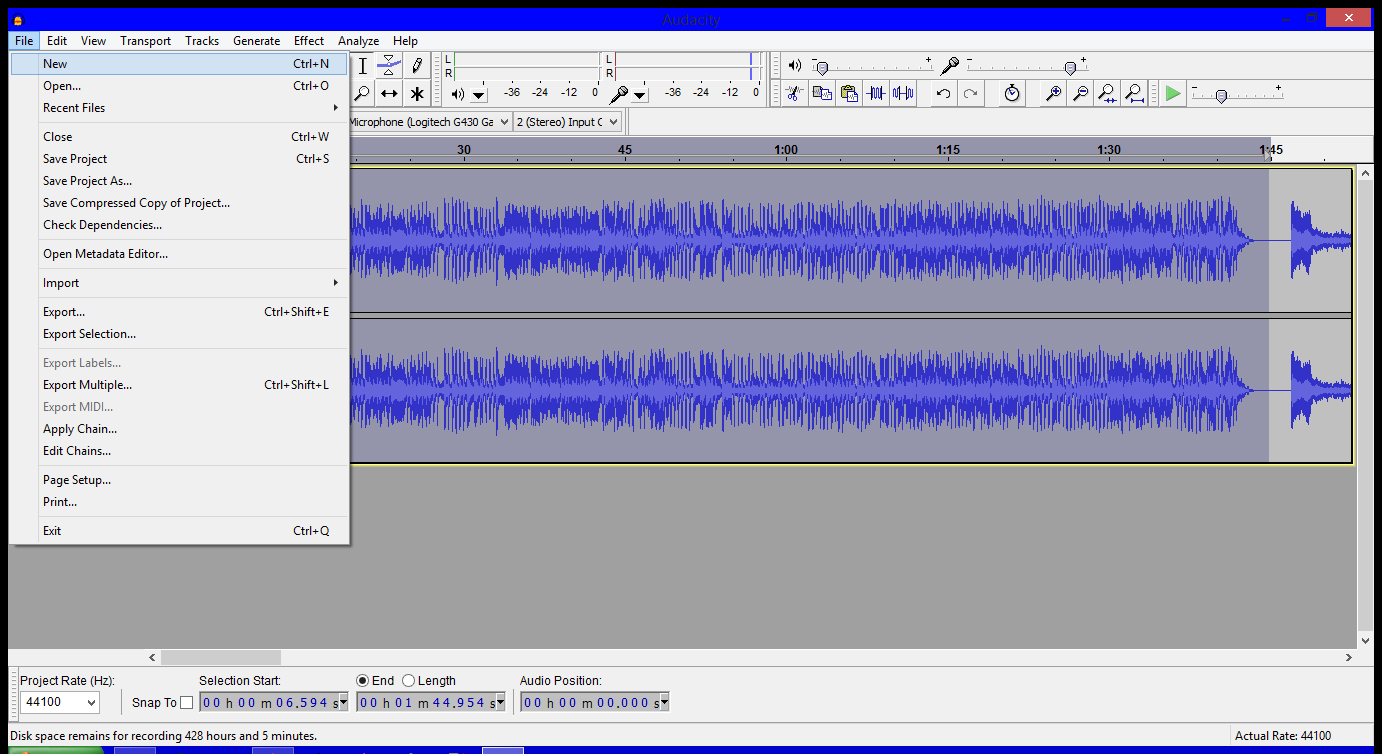Image resolution: width=1382 pixels, height=754 pixels.
Task: Open the Generate menu
Action: 257,41
